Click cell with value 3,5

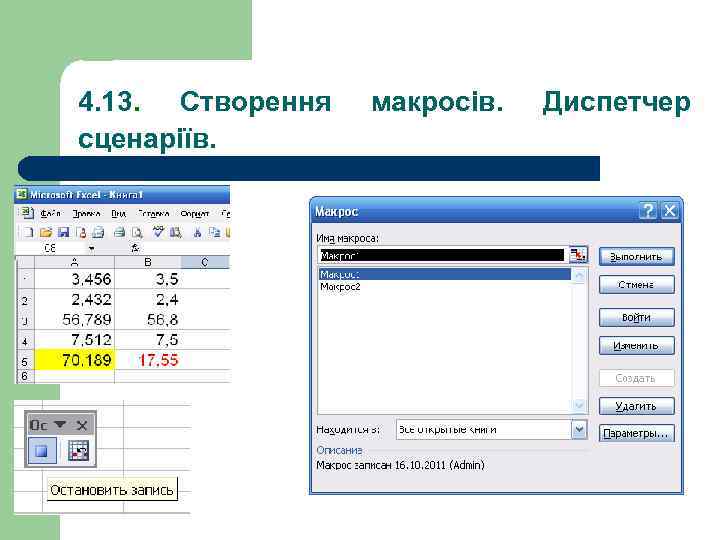coord(147,279)
